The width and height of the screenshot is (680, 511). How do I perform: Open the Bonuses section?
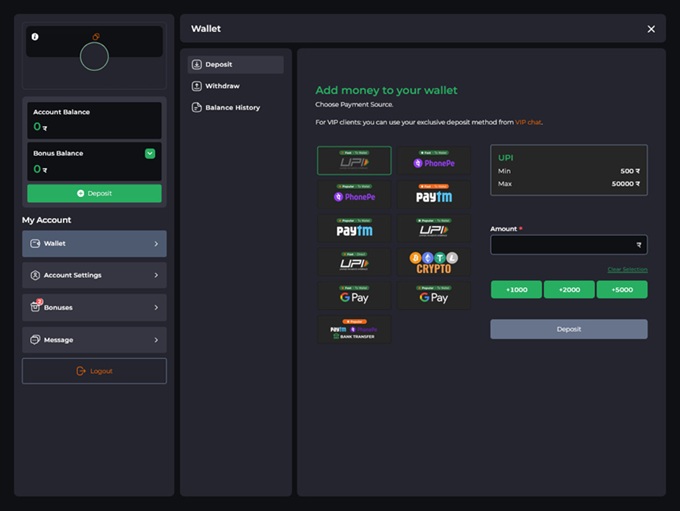tap(94, 307)
